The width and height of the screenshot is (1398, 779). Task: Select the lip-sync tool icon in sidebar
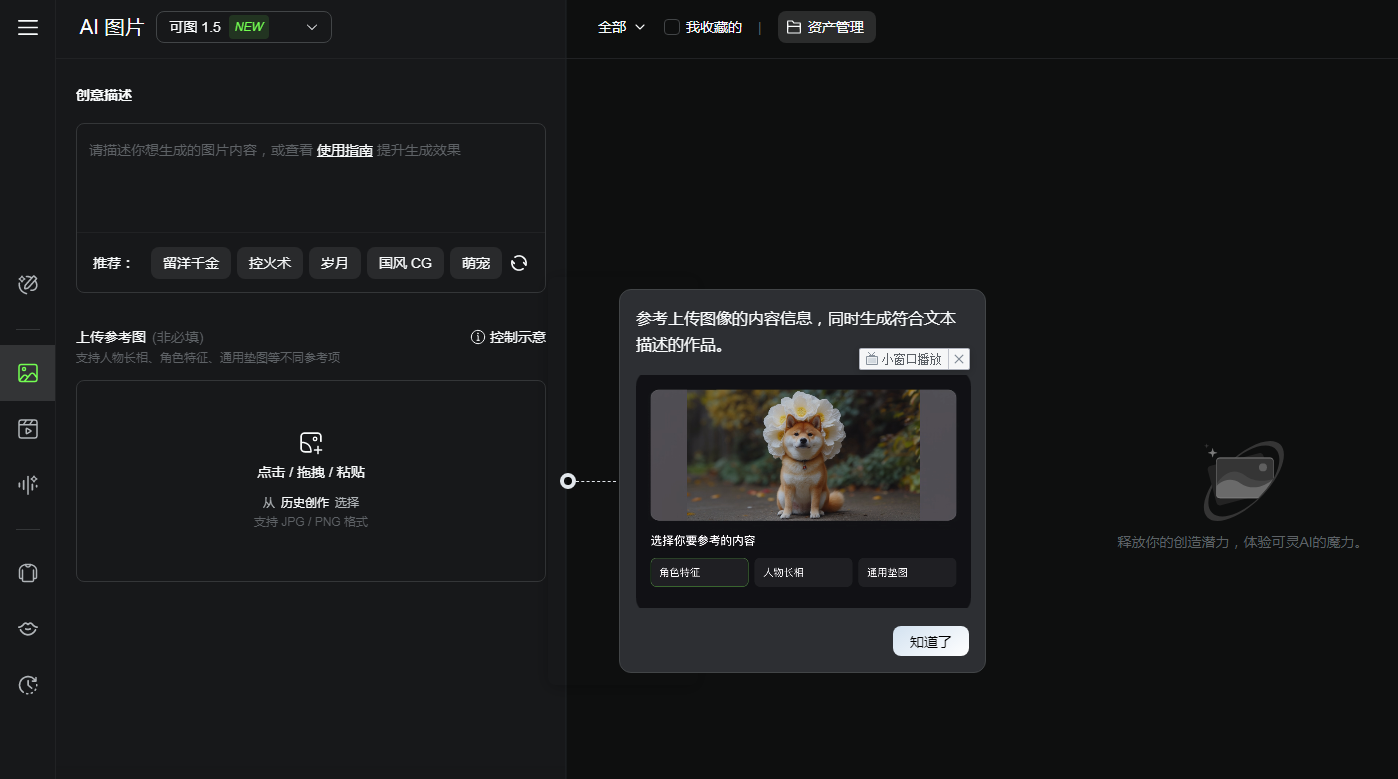27,628
